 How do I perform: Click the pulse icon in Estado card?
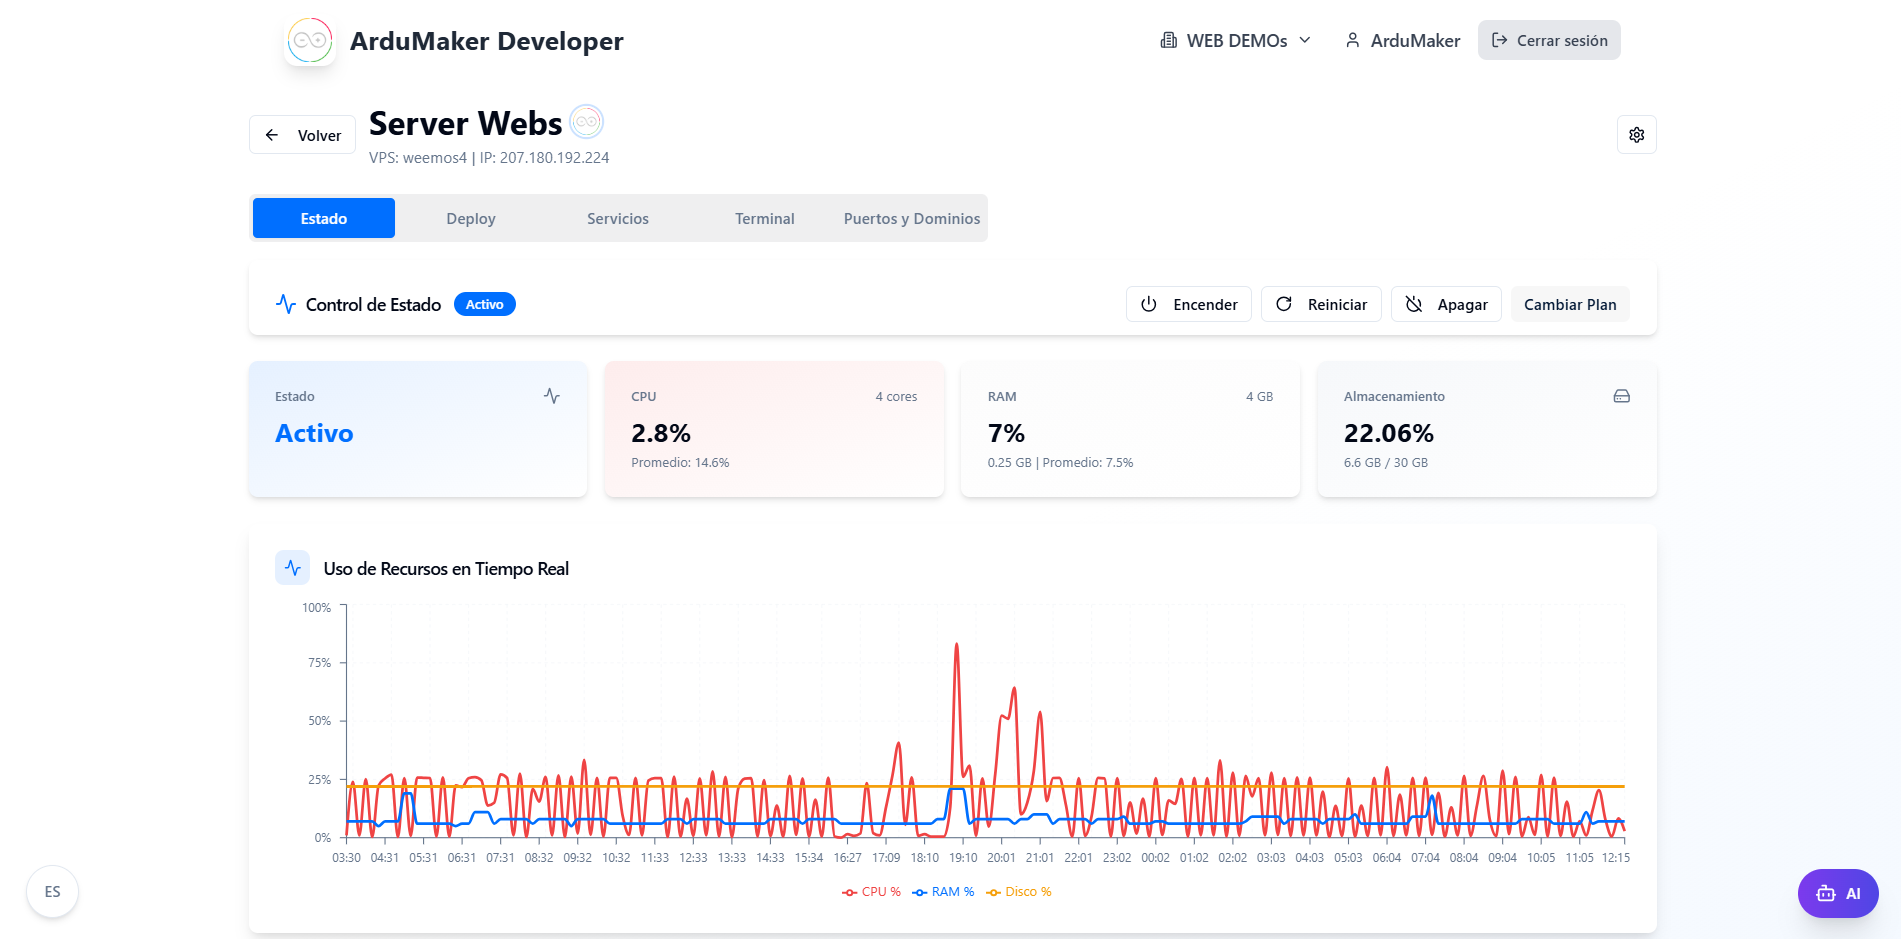pyautogui.click(x=552, y=396)
